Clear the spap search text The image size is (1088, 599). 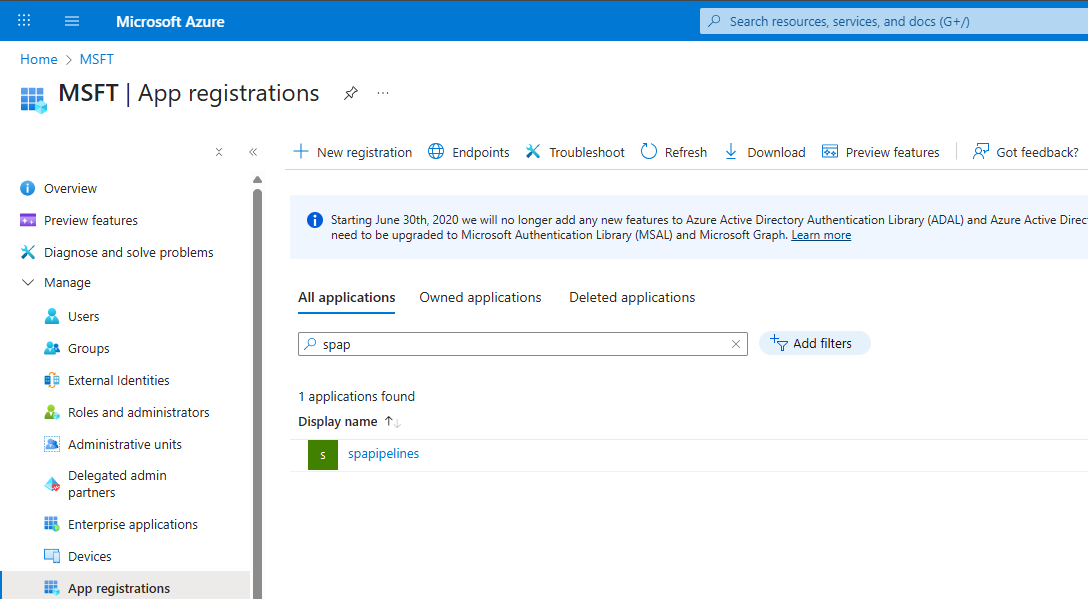(736, 344)
